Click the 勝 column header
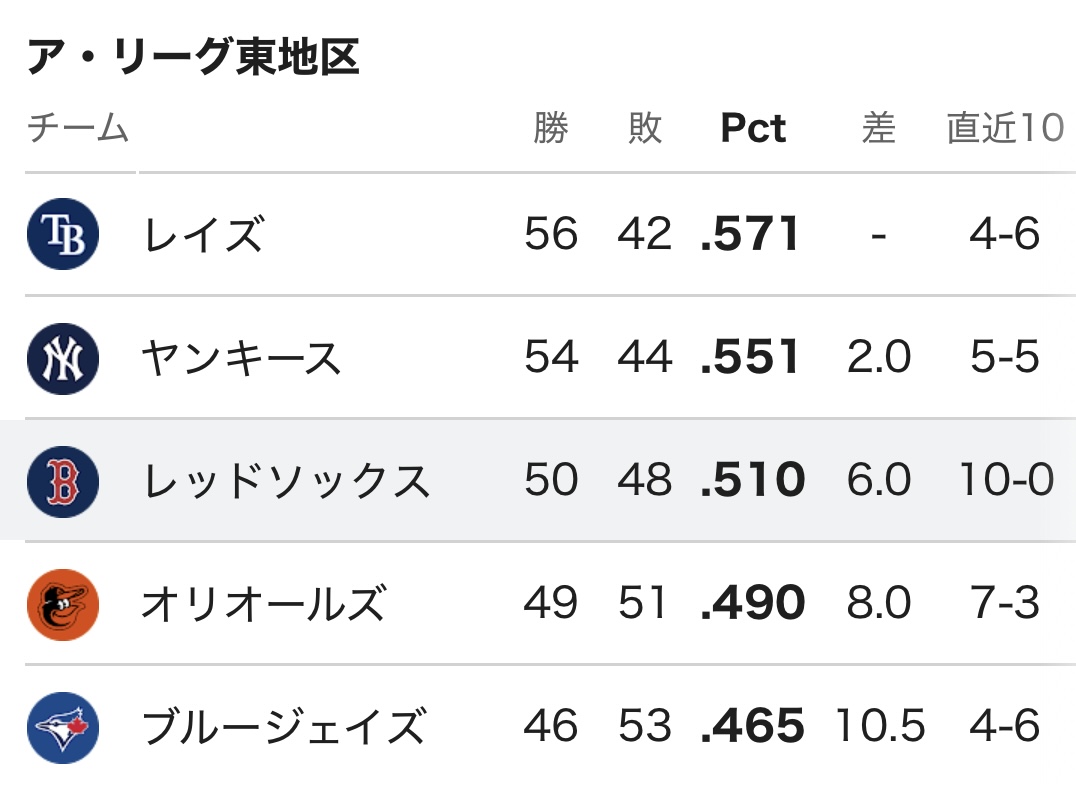1076x807 pixels. tap(551, 128)
